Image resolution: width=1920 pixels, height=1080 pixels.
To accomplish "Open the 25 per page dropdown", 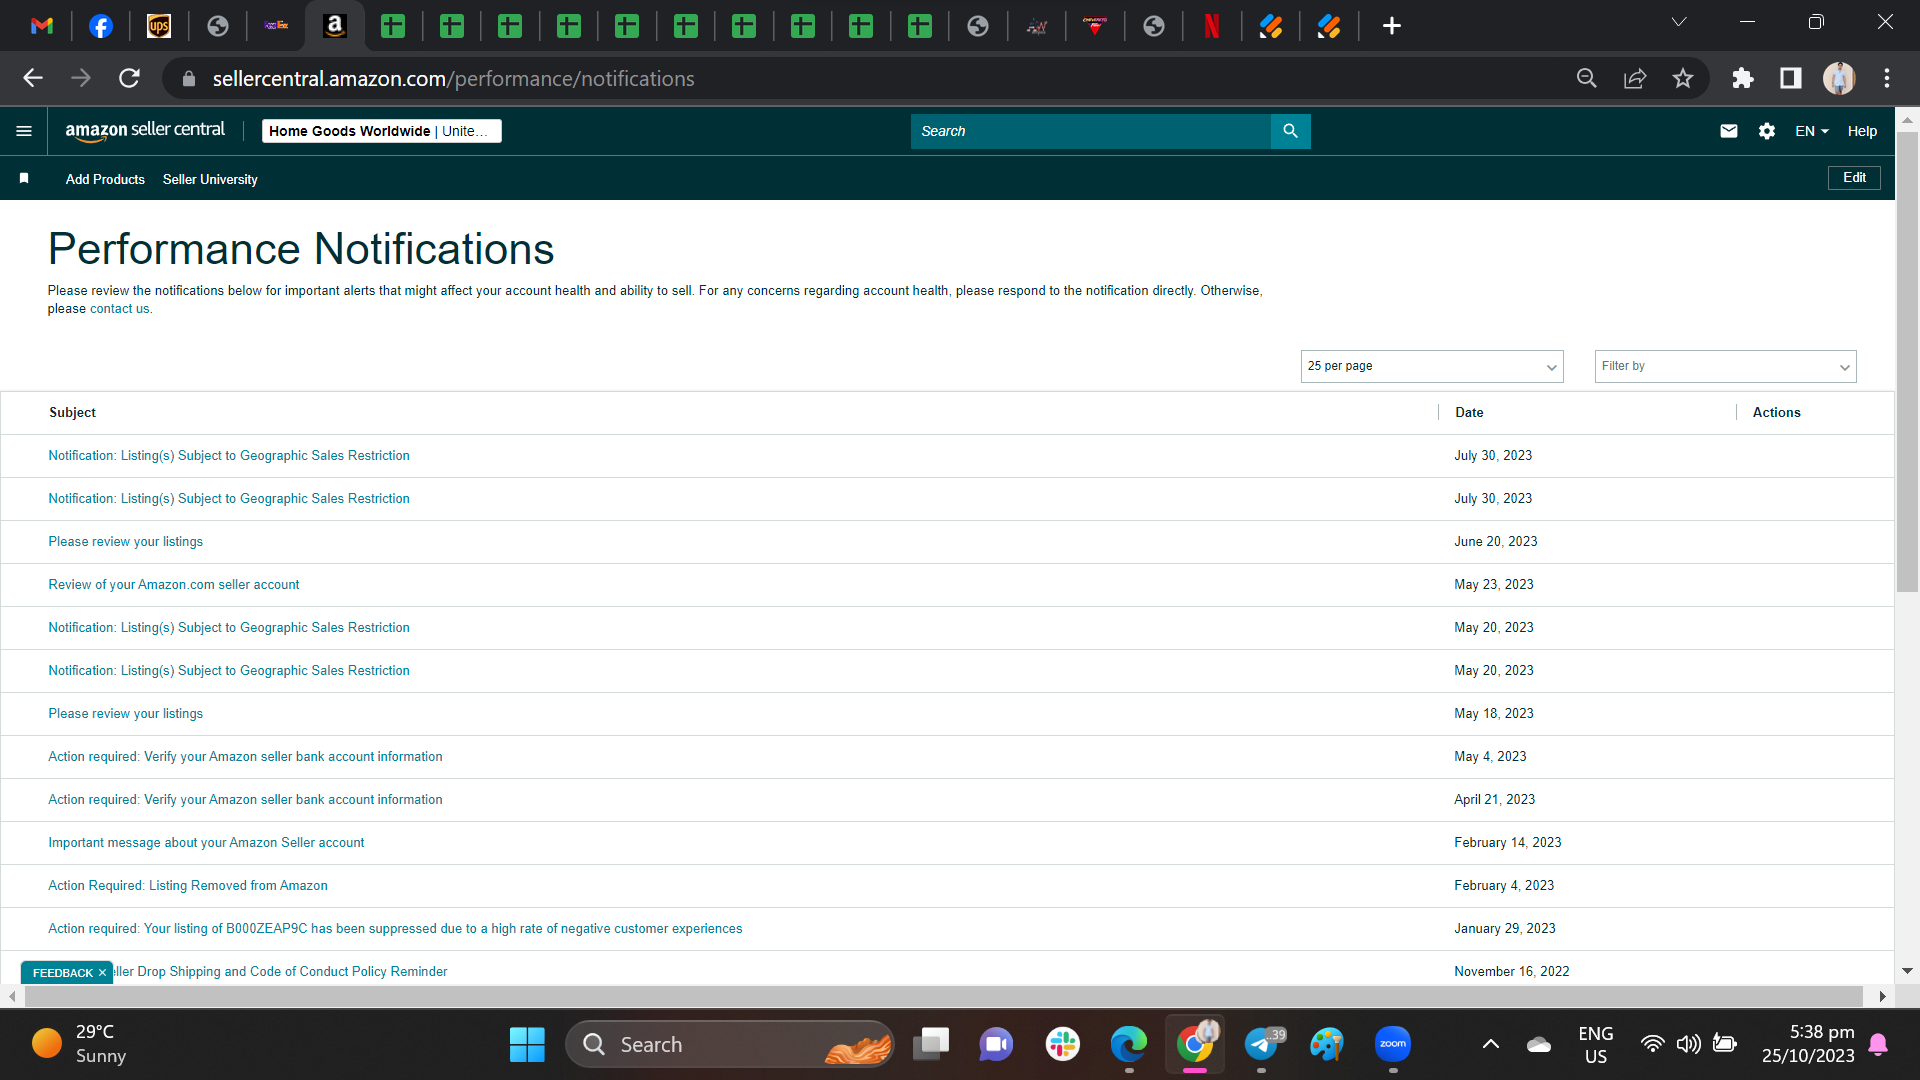I will pos(1432,366).
